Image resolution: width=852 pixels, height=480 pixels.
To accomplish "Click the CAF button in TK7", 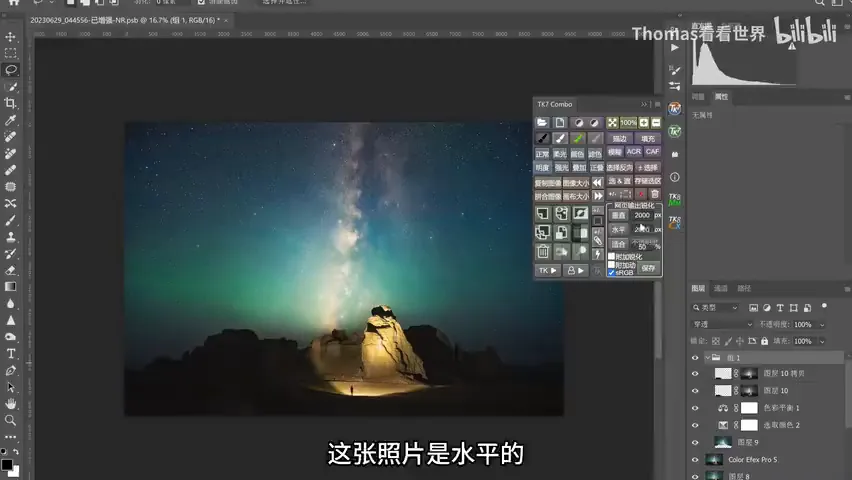I will pos(653,152).
